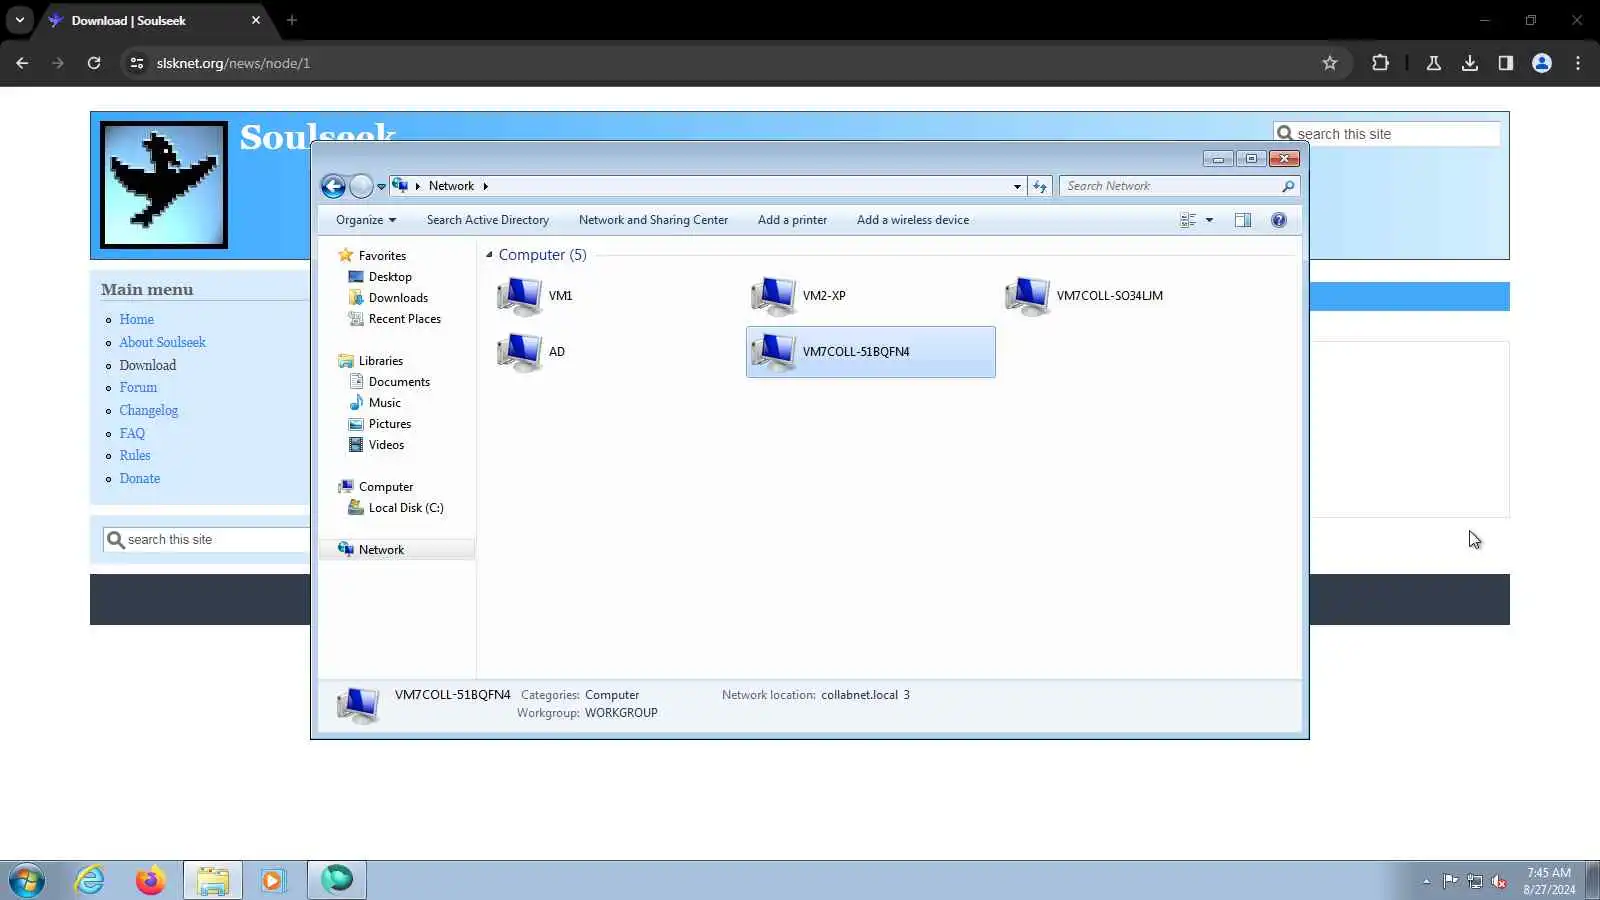Click Search Active Directory
1600x900 pixels.
pos(488,220)
